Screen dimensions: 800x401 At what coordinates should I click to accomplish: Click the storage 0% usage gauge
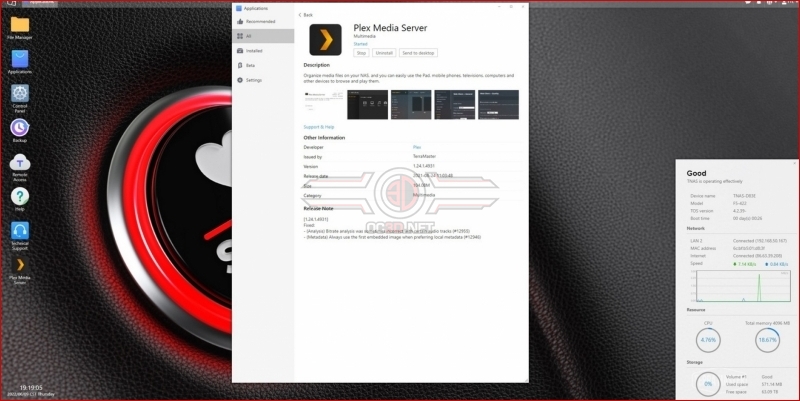click(x=708, y=384)
